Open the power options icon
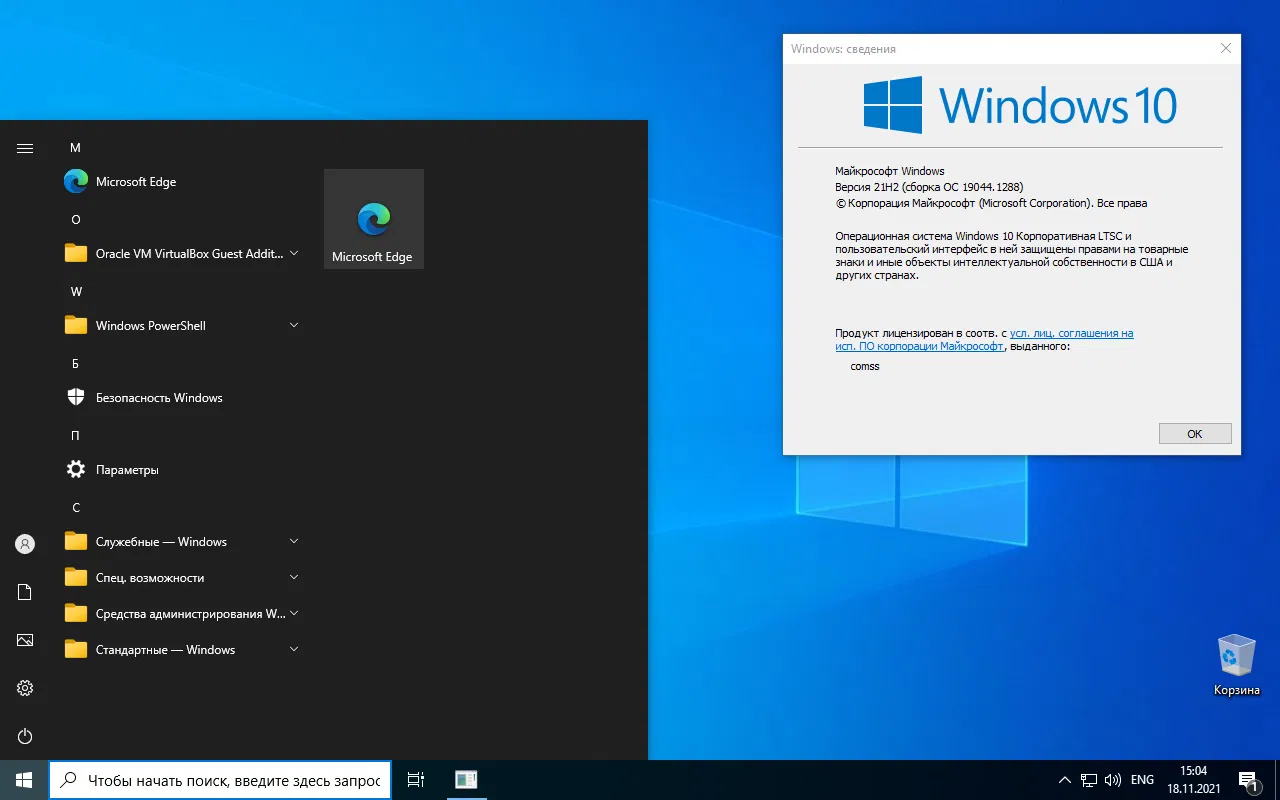The image size is (1280, 800). pos(25,736)
